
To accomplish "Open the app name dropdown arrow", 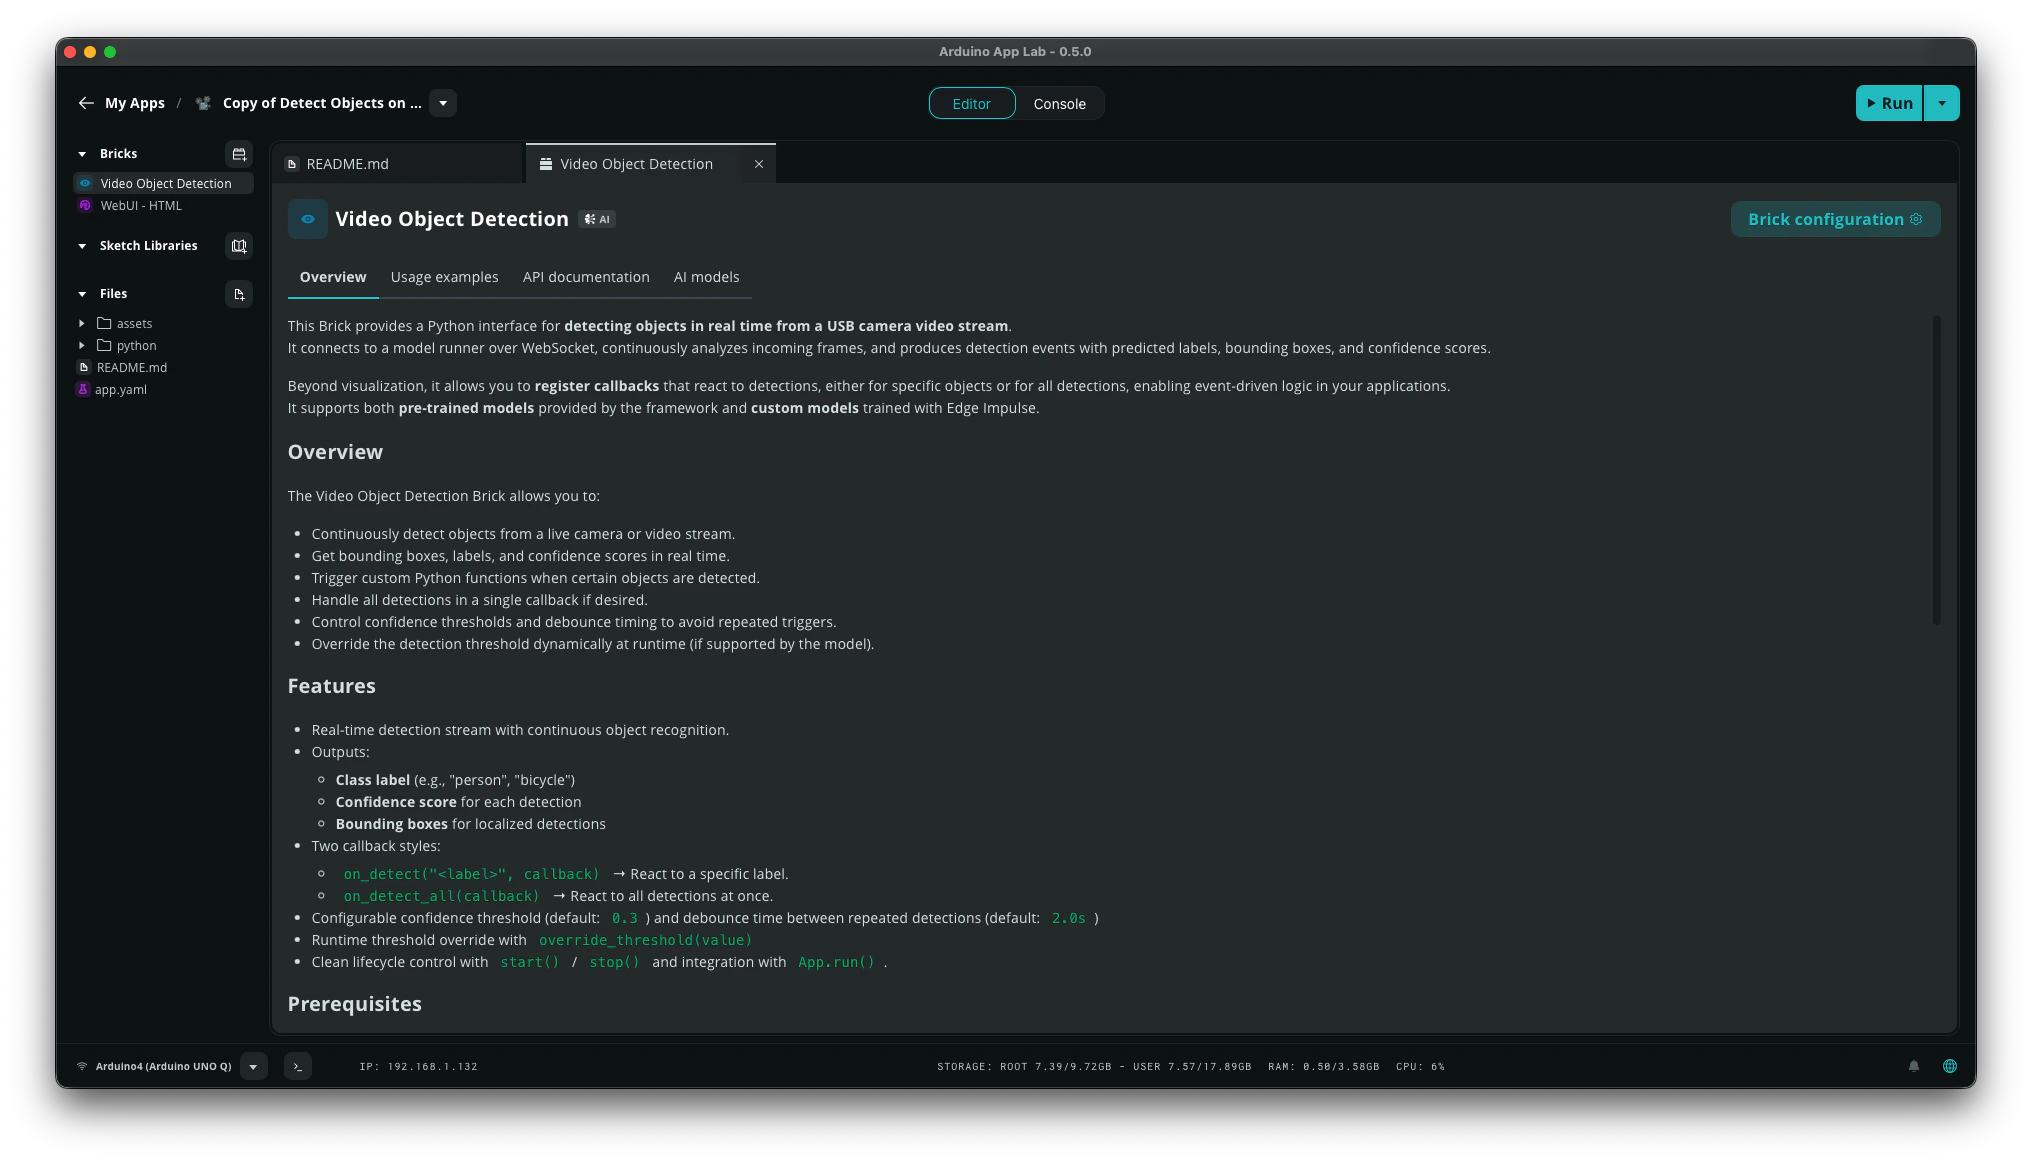I will coord(443,103).
